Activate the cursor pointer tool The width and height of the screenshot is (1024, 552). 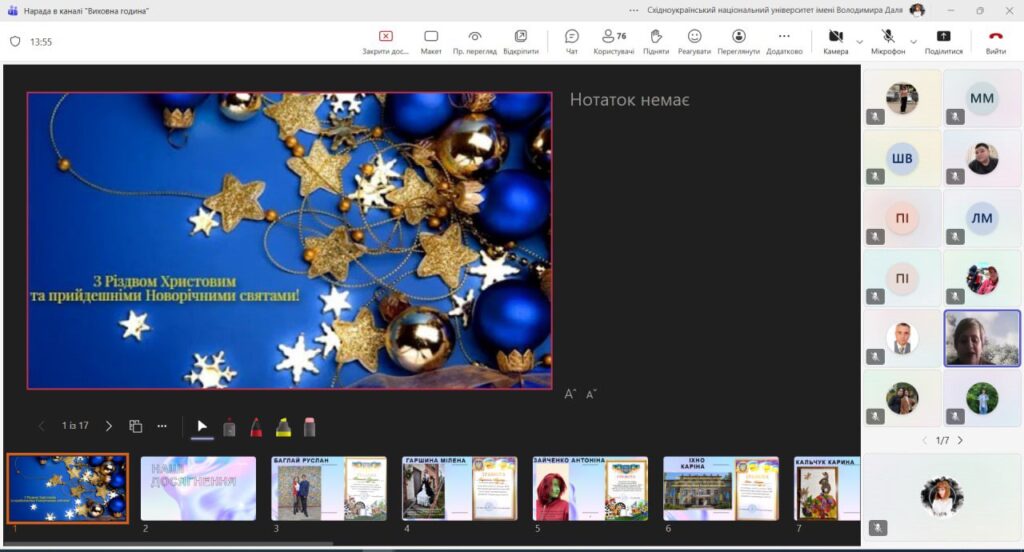(x=202, y=427)
